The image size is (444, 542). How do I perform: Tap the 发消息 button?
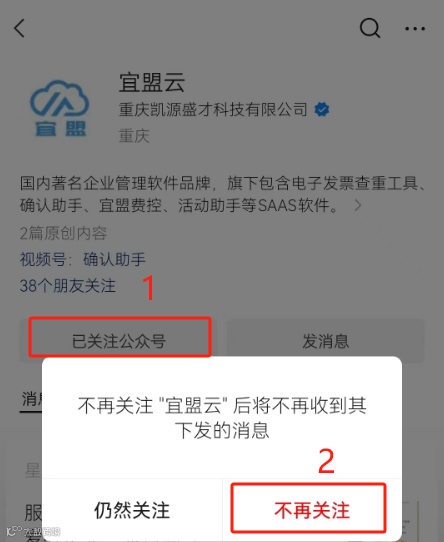point(325,341)
